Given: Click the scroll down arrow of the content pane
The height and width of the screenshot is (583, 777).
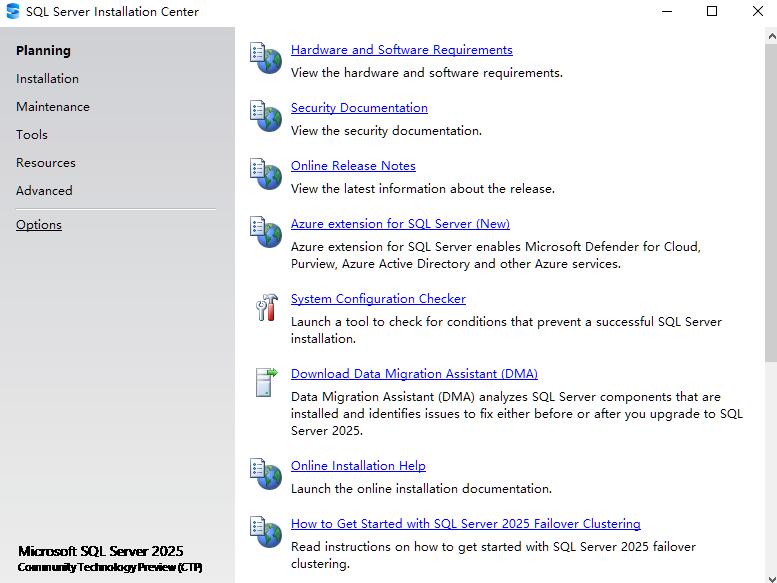Looking at the screenshot, I should (x=771, y=578).
